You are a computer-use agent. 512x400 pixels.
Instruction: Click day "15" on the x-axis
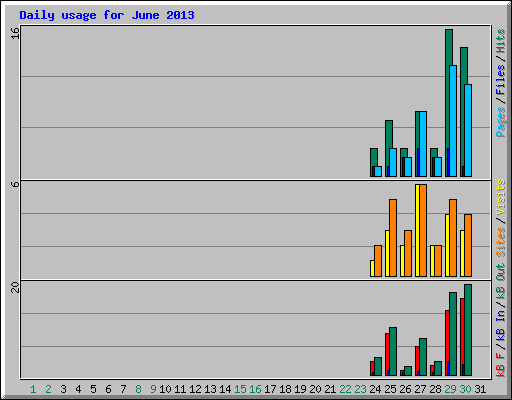pos(240,389)
